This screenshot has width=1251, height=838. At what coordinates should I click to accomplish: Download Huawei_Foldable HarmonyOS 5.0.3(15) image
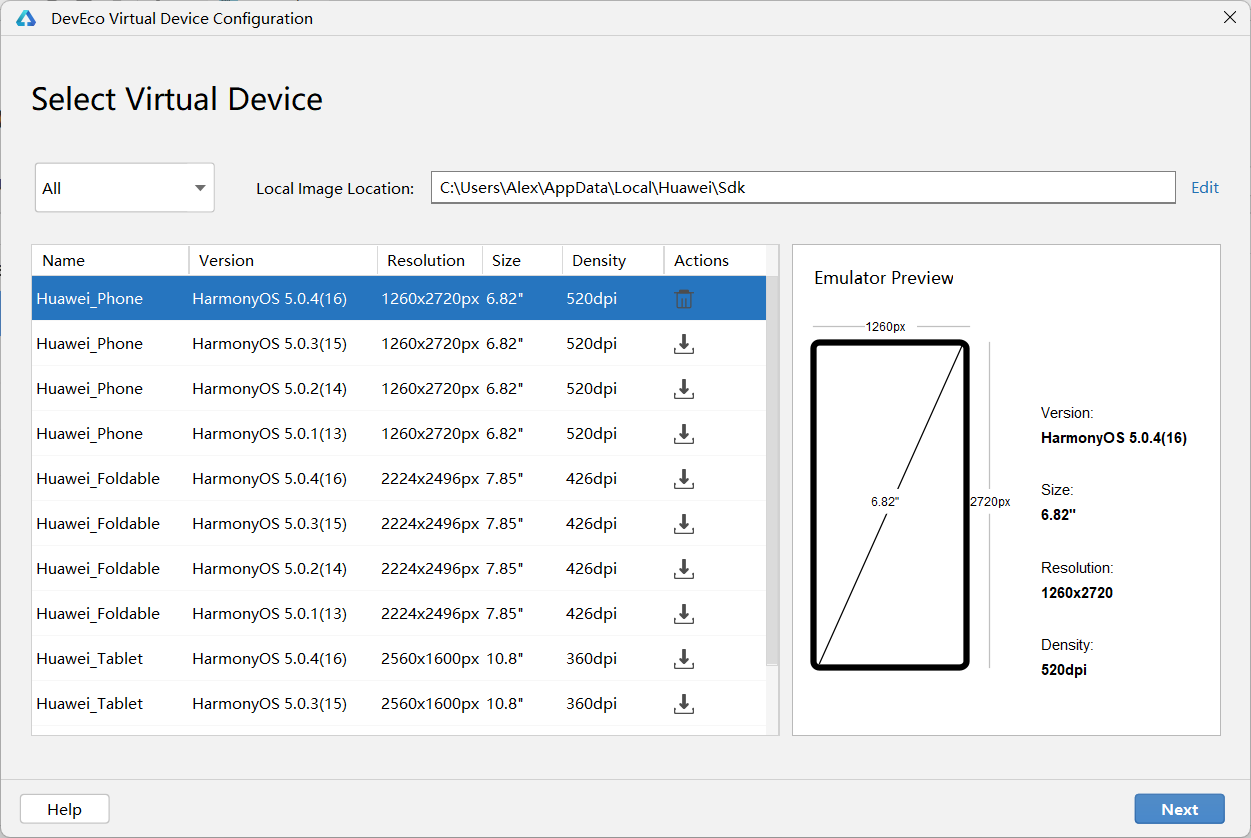684,524
